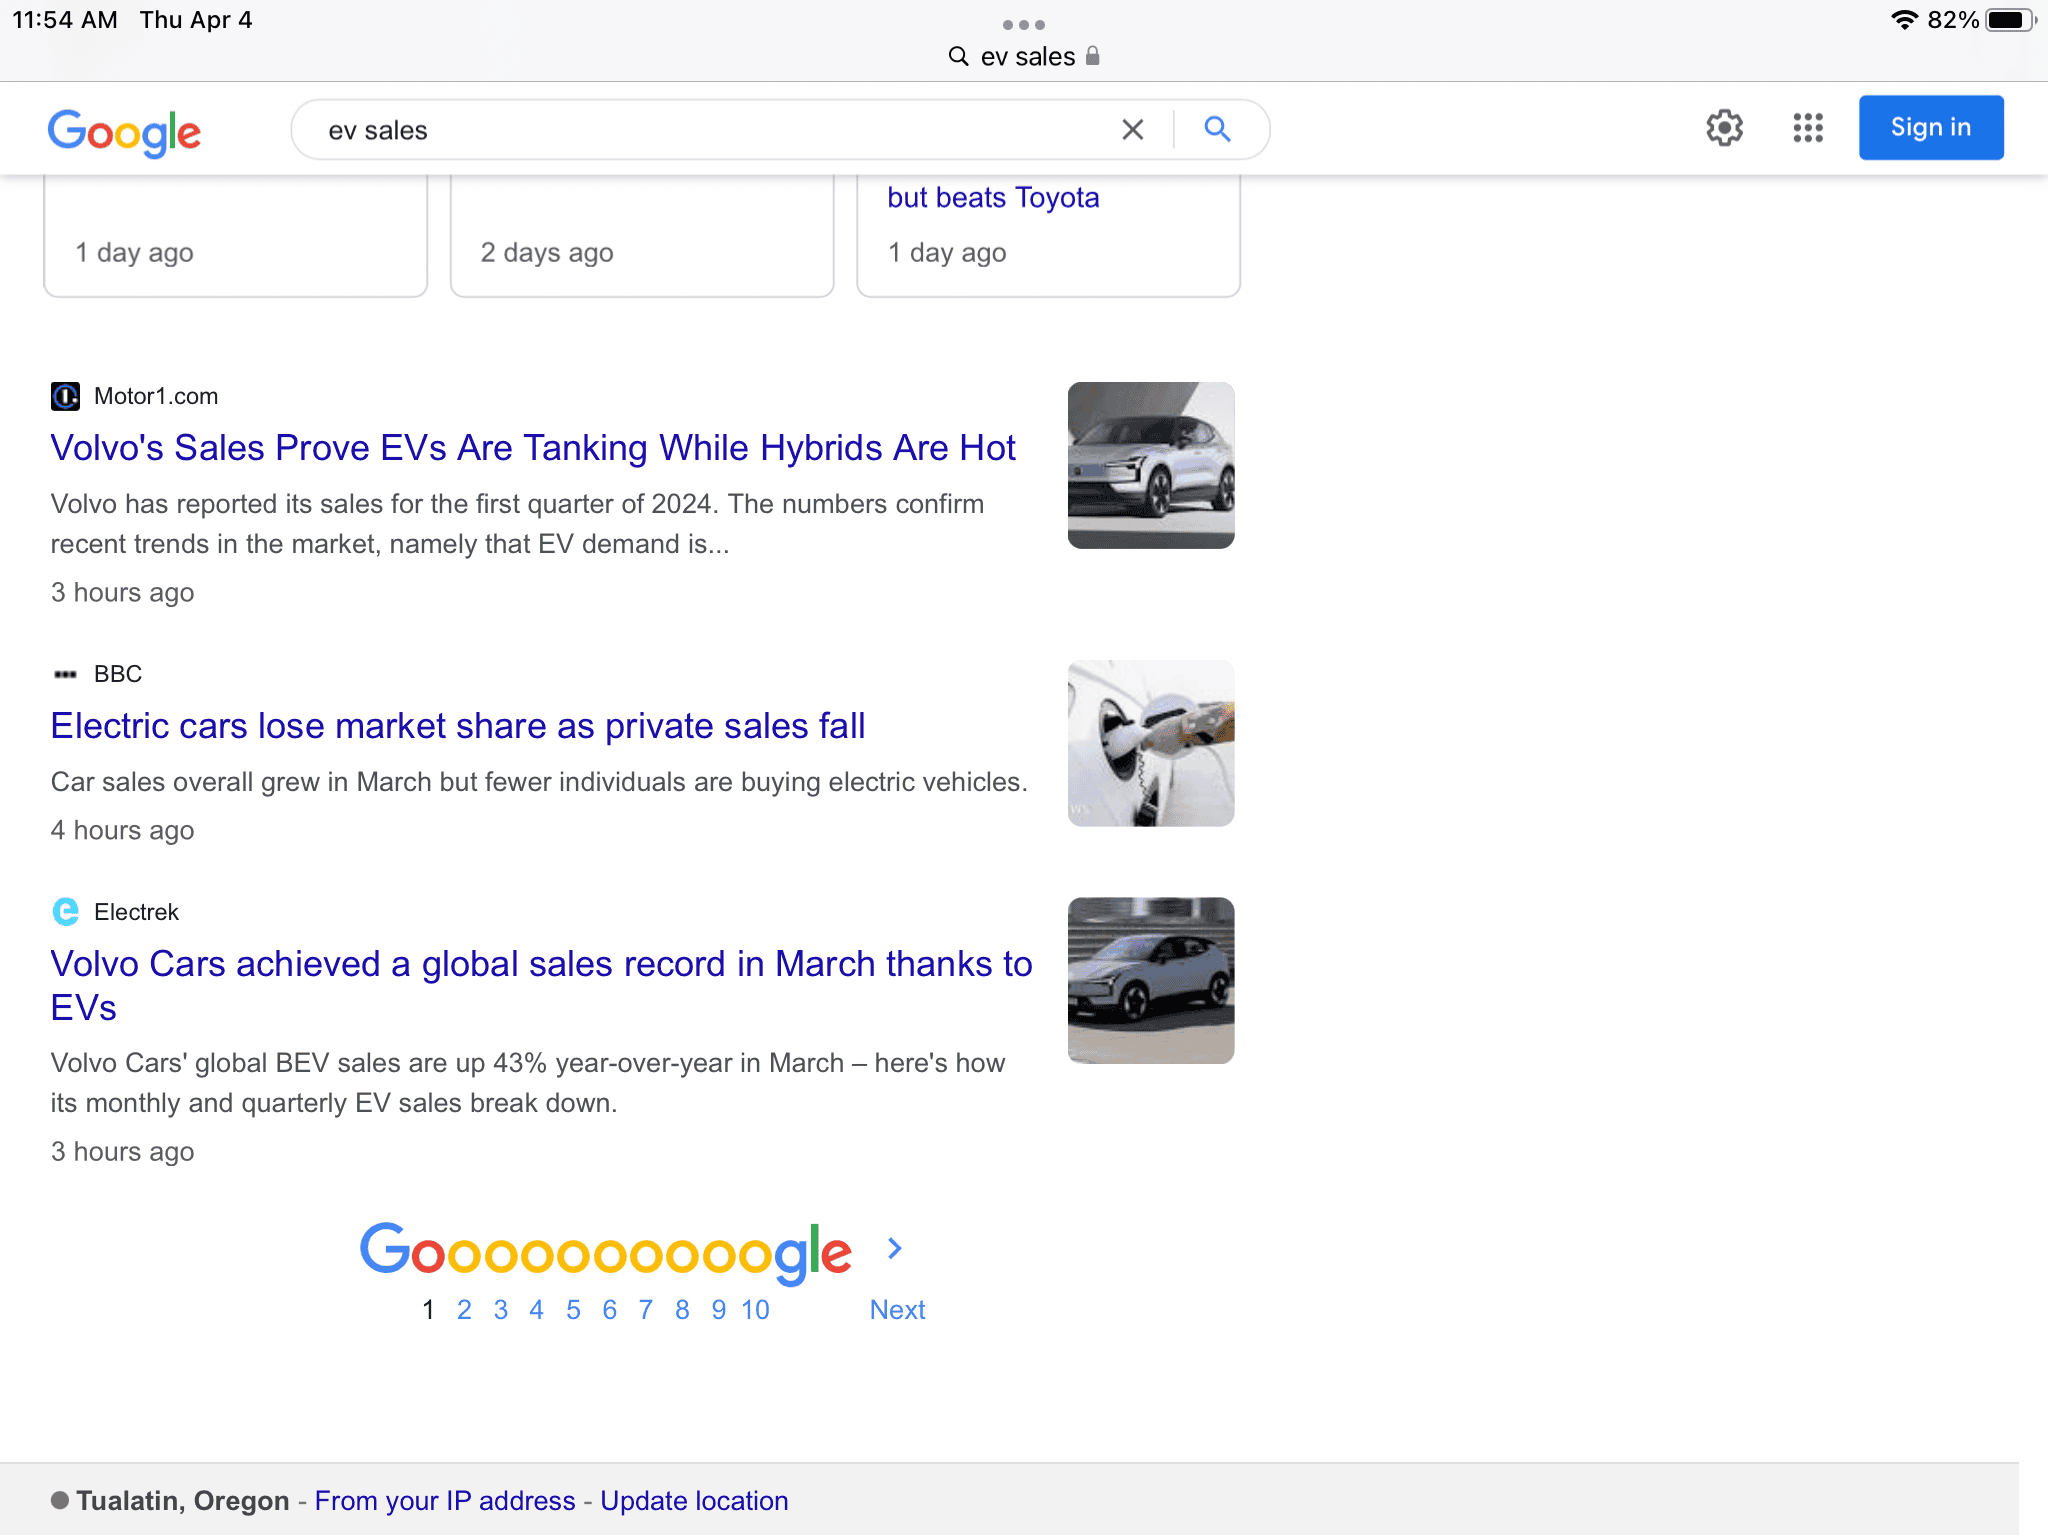Click the Electrek source name
The width and height of the screenshot is (2048, 1536).
tap(136, 912)
